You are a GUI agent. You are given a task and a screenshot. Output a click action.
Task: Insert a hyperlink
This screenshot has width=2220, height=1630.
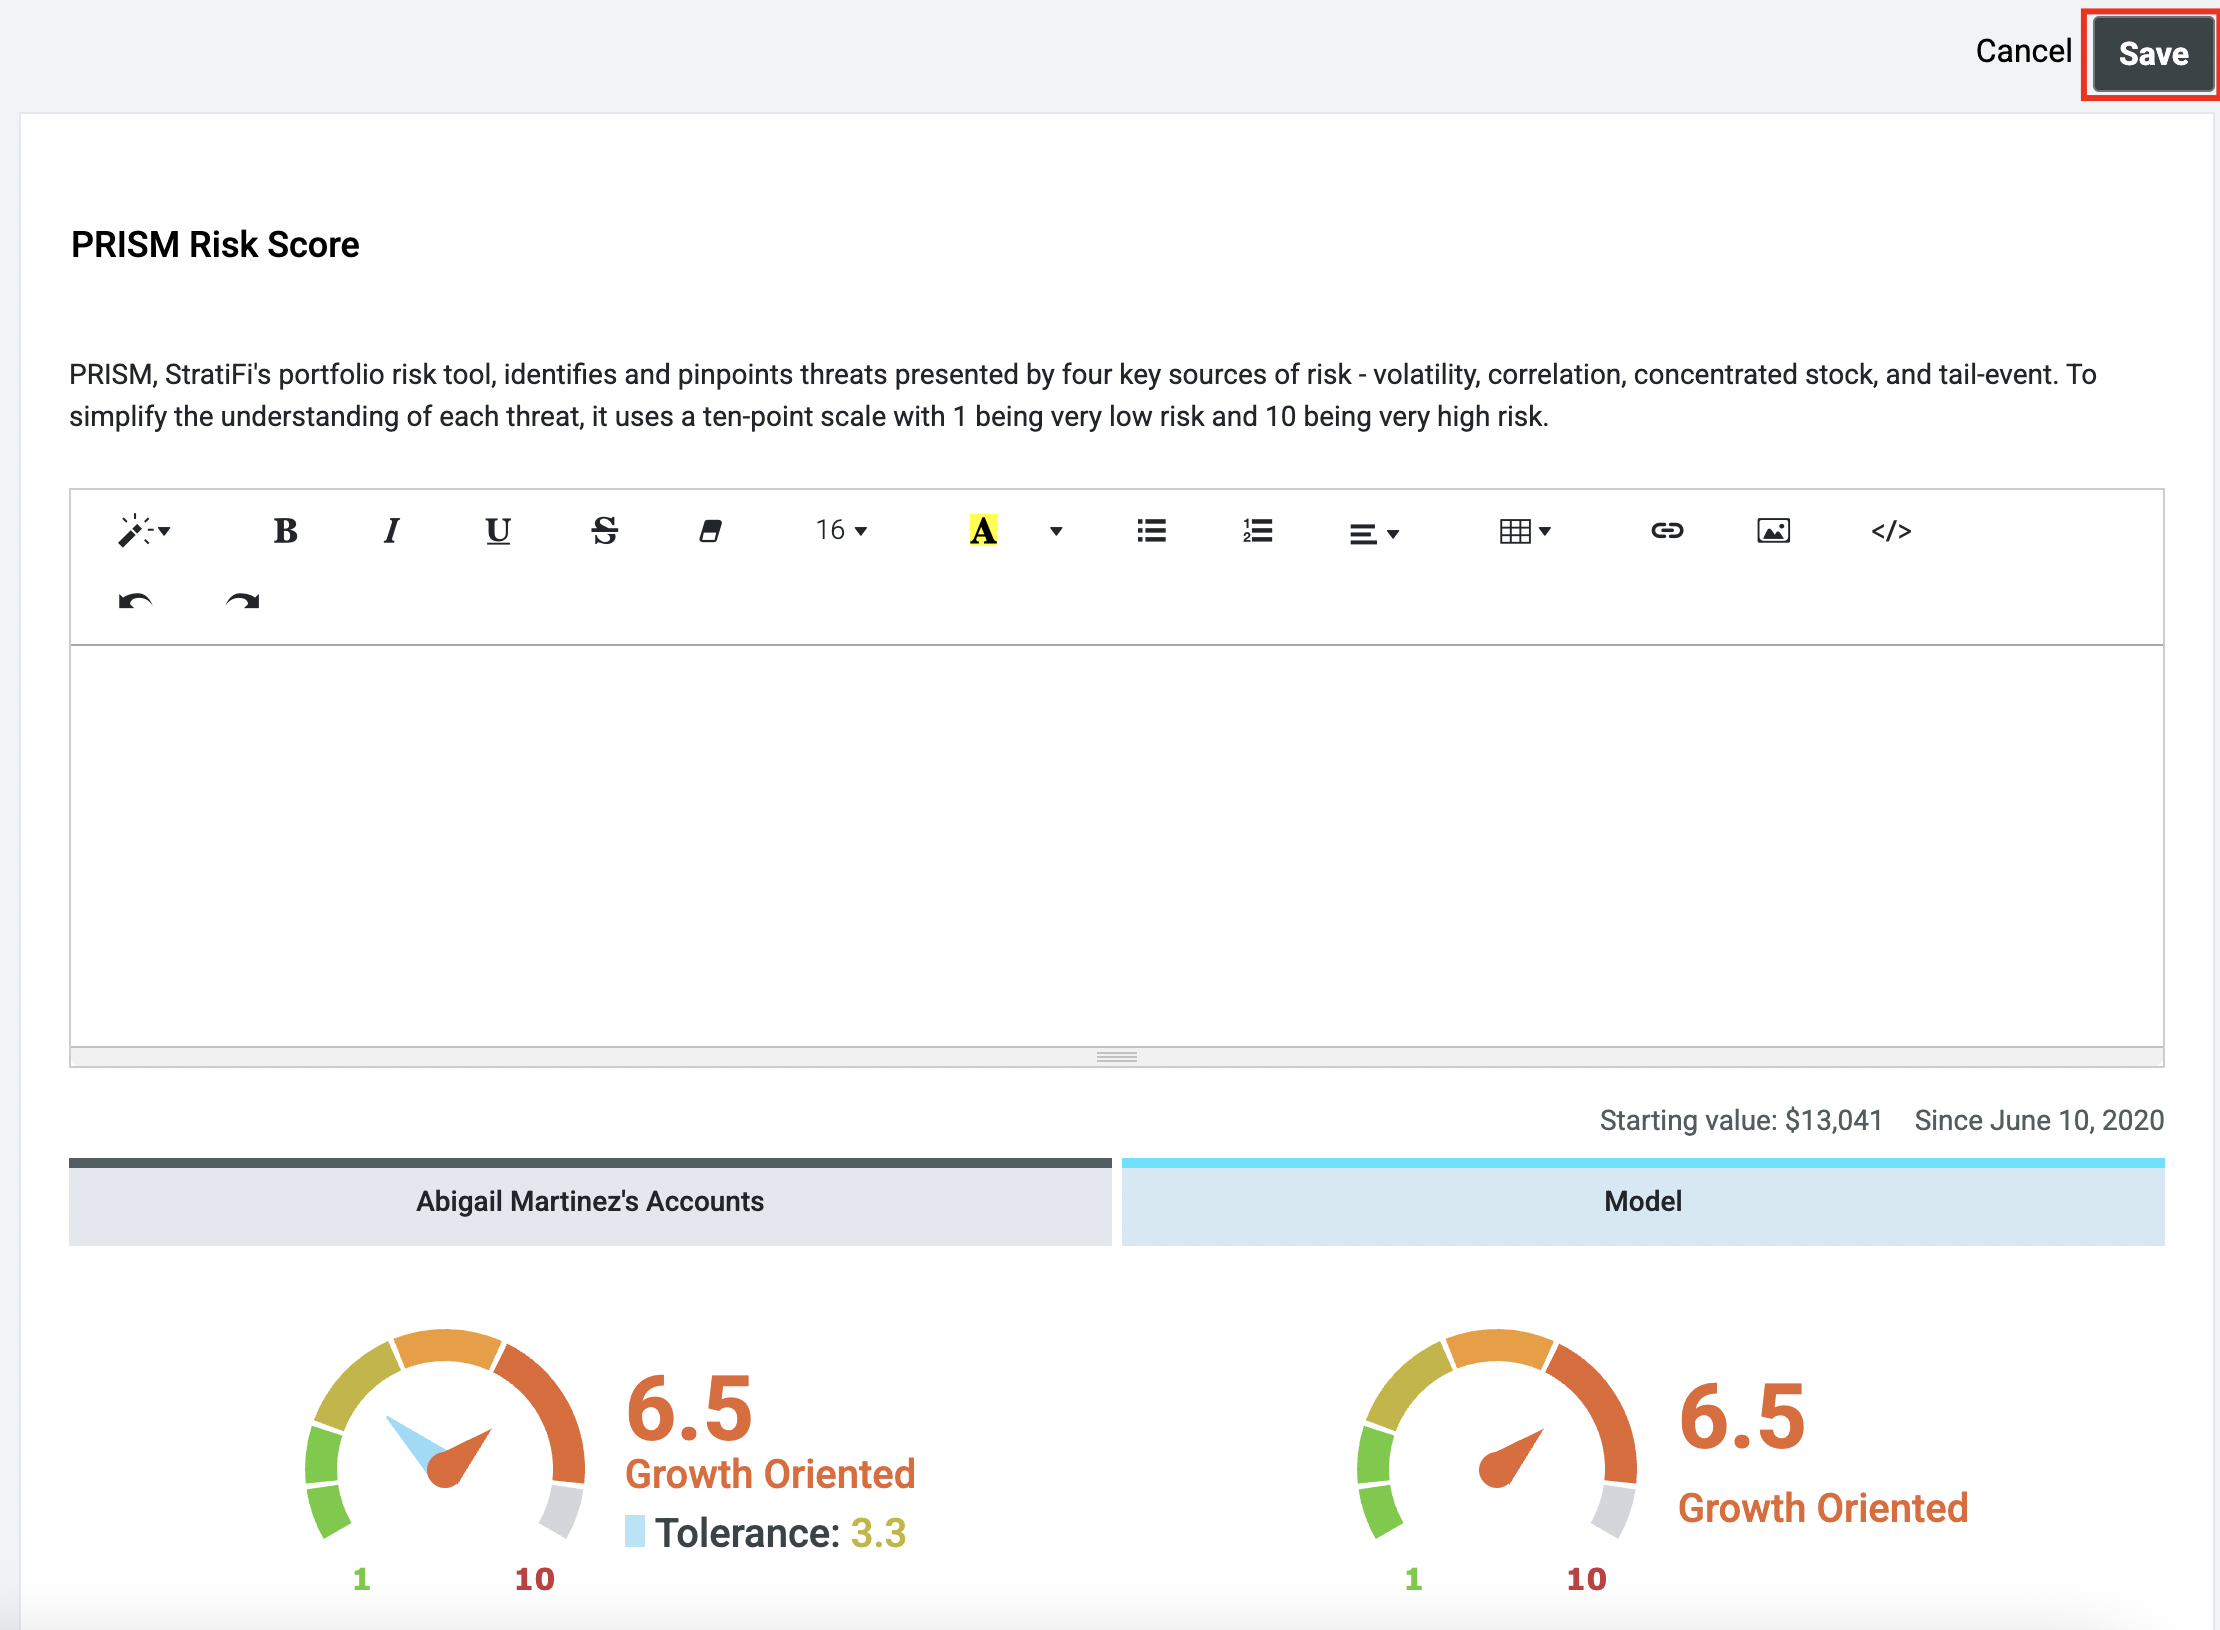coord(1667,530)
